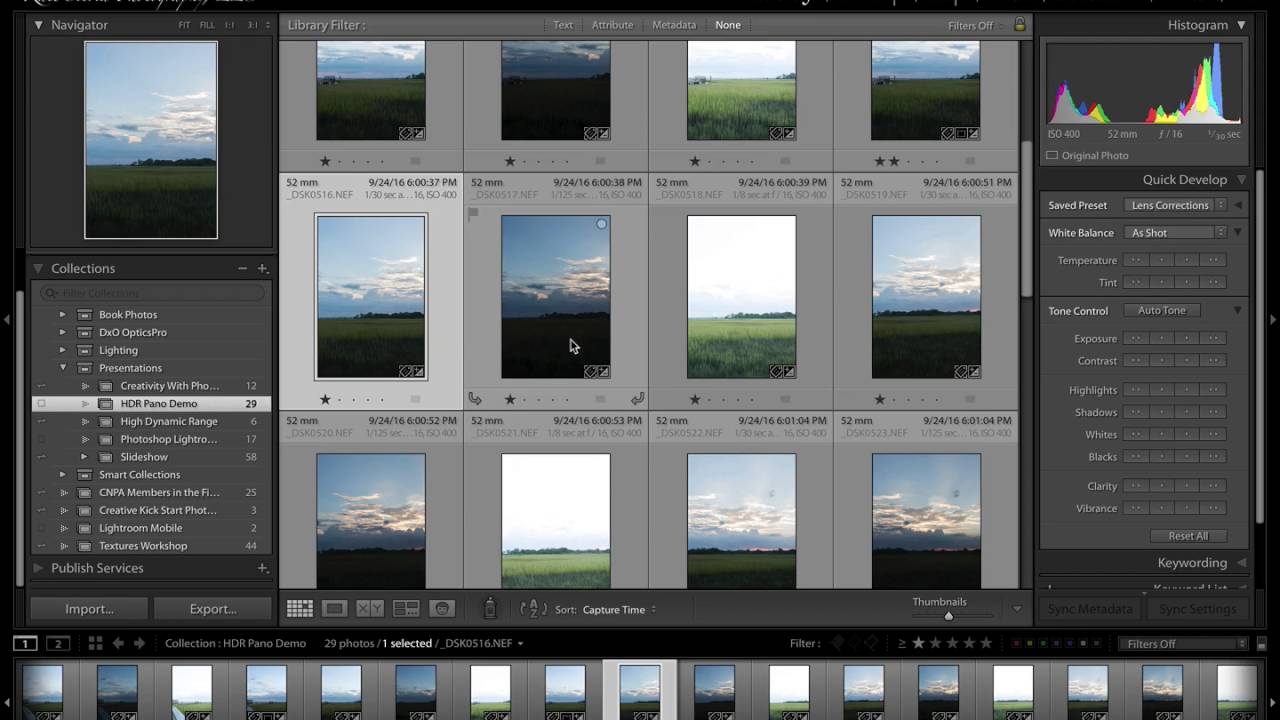Viewport: 1280px width, 720px height.
Task: Set Navigator zoom to FILL
Action: (x=207, y=25)
